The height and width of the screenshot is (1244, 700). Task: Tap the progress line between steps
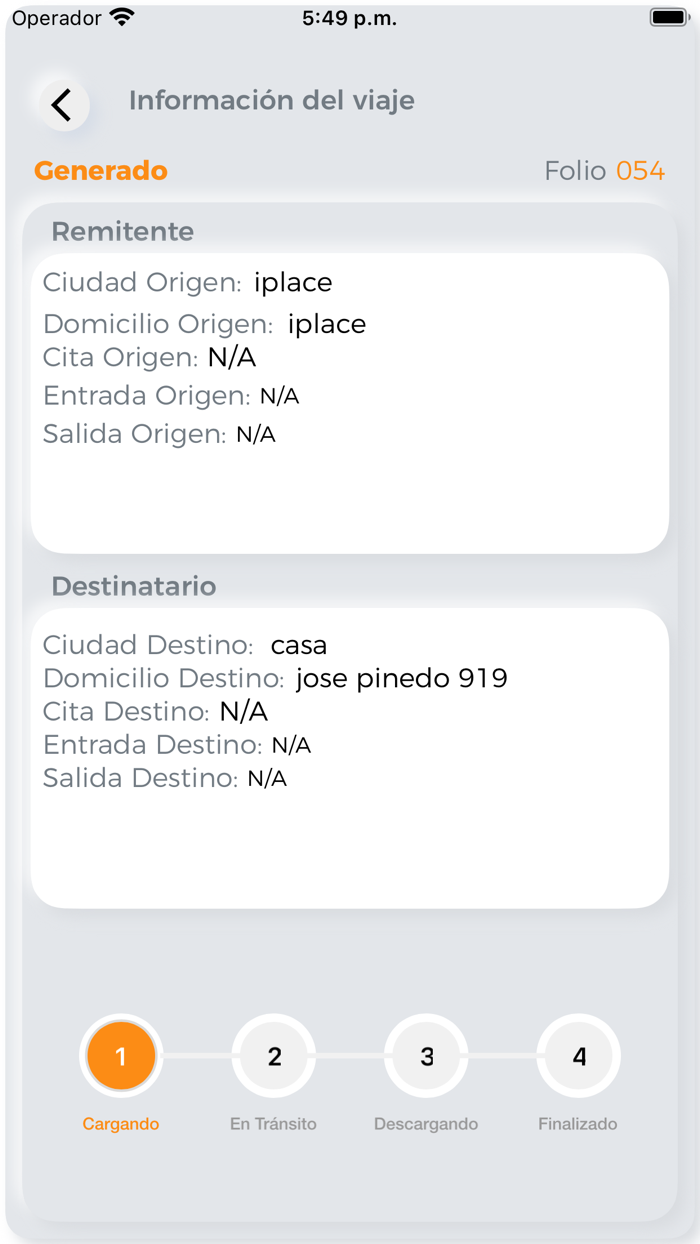(197, 1055)
